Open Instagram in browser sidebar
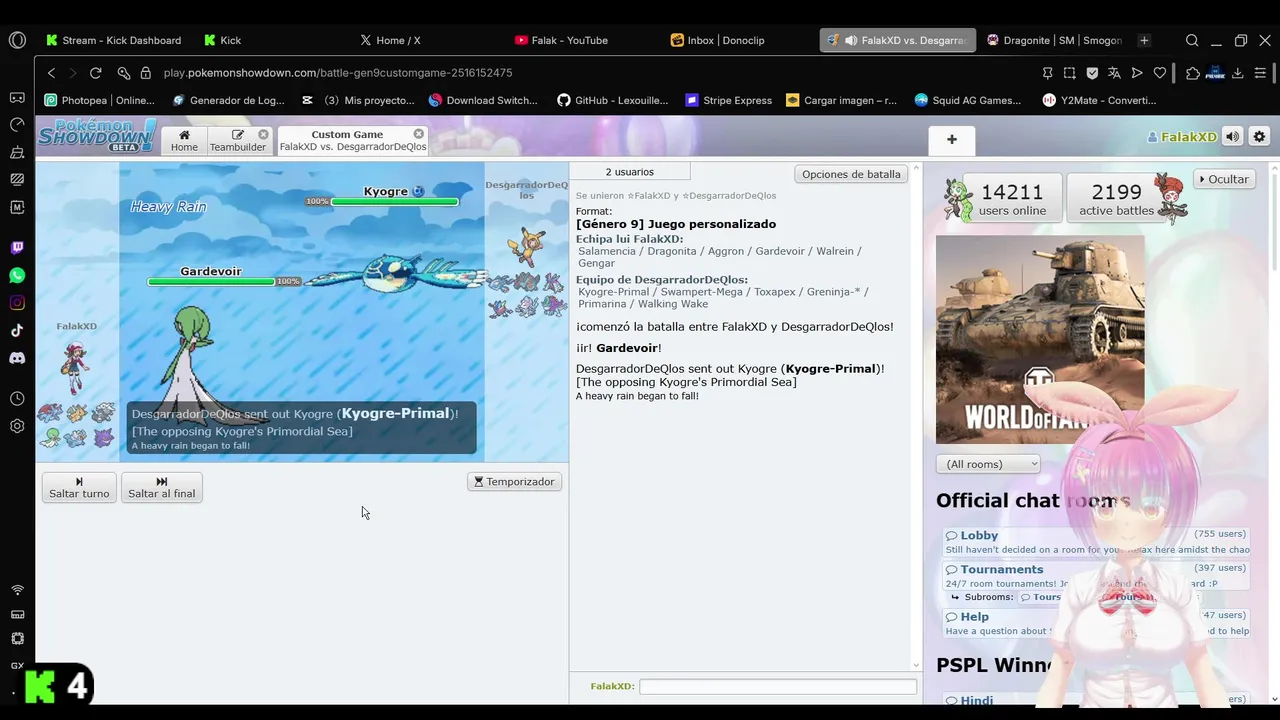The image size is (1280, 720). (x=17, y=303)
